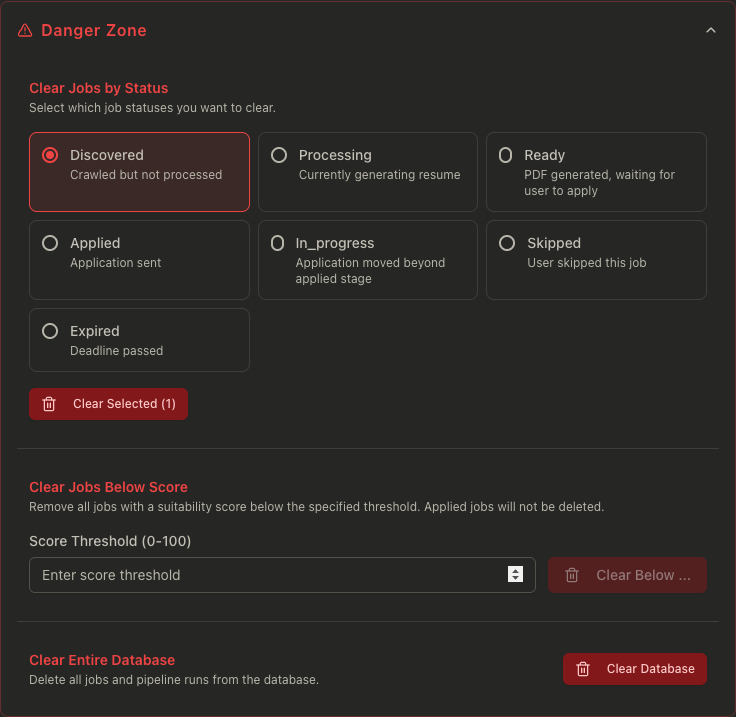Click 'Delete all jobs and pipeline runs' text
Viewport: 736px width, 717px height.
coord(174,680)
